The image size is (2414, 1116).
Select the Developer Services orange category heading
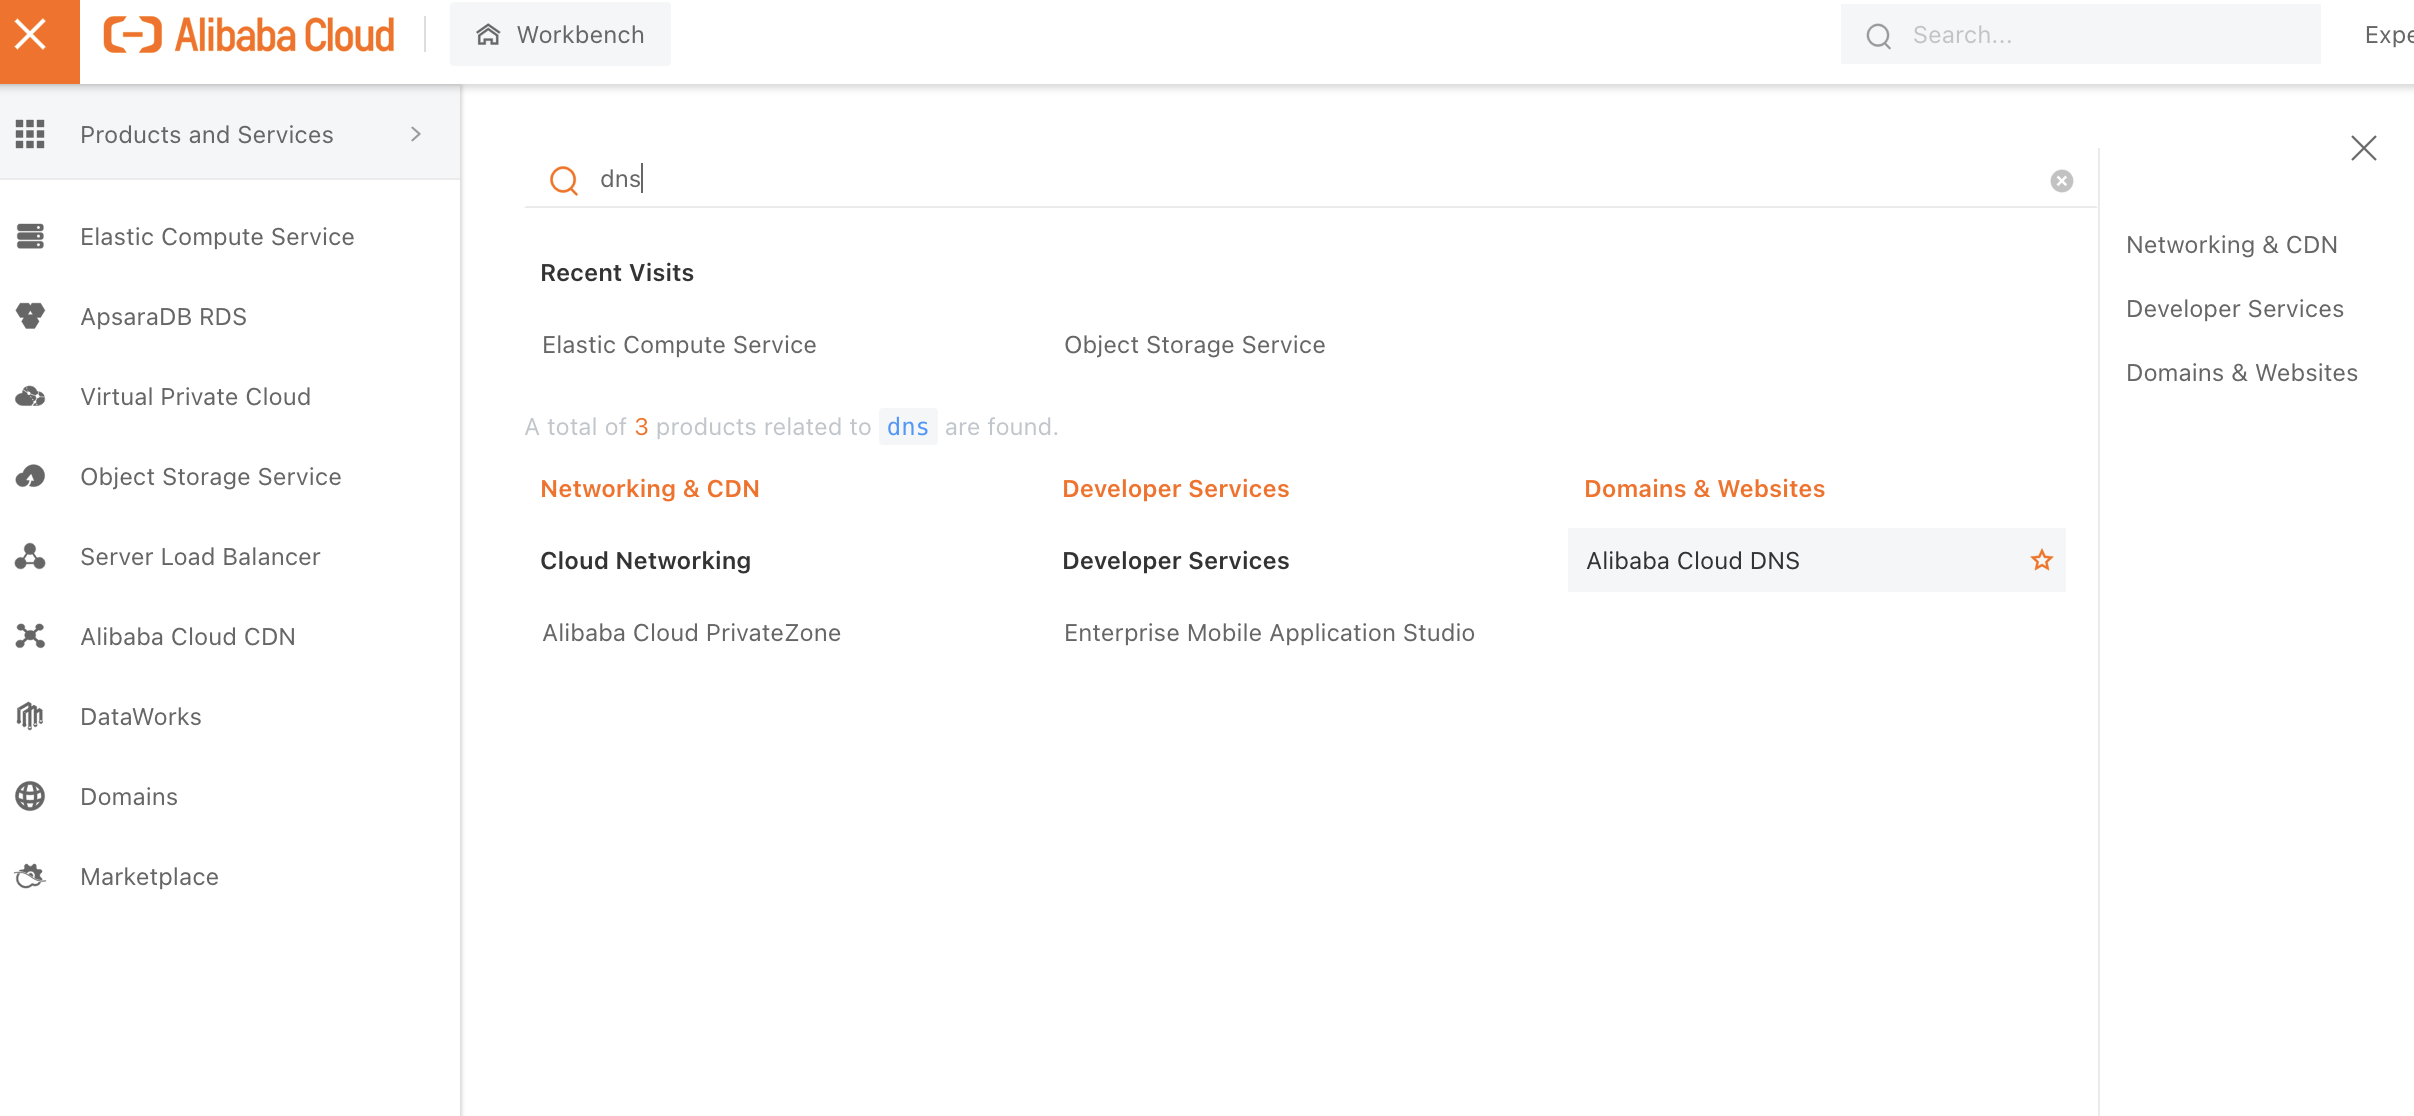(1175, 489)
